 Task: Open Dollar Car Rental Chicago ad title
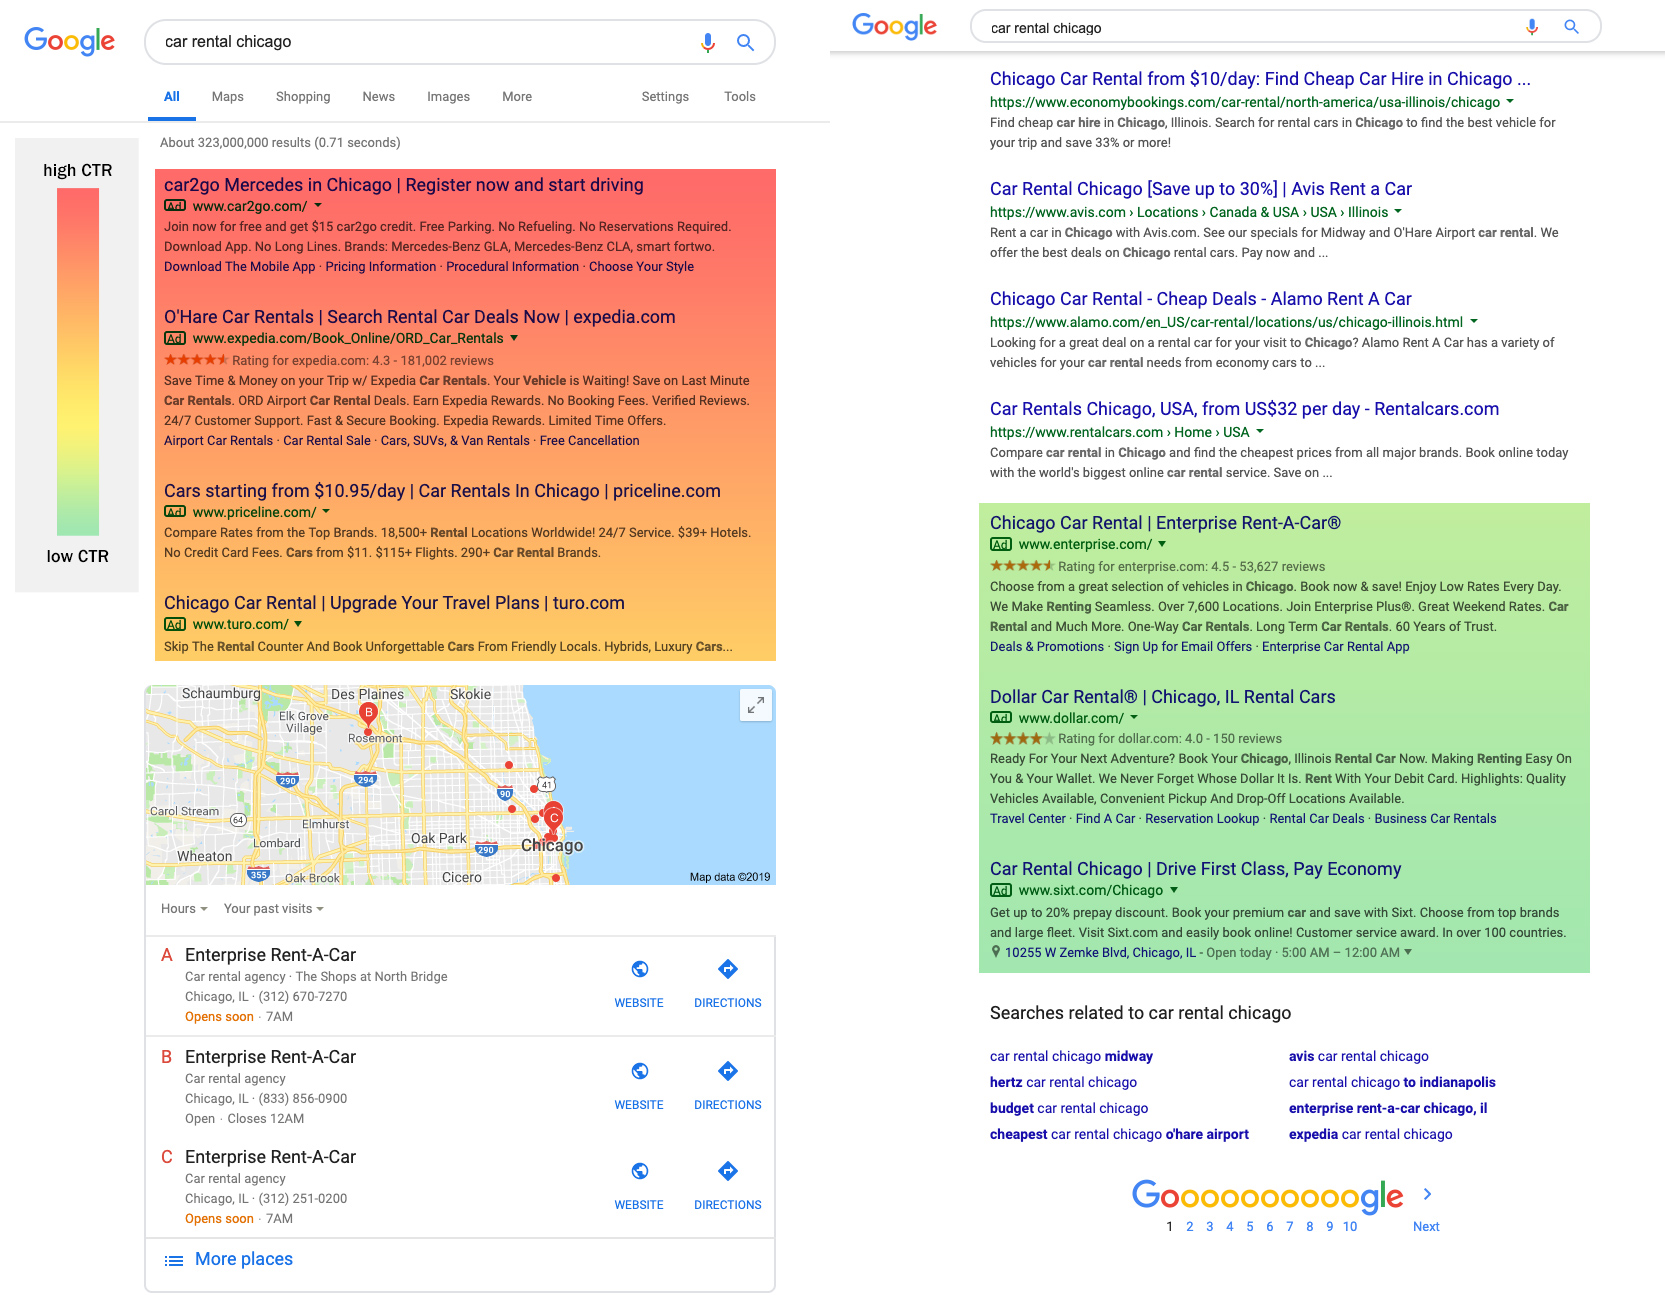click(1162, 697)
